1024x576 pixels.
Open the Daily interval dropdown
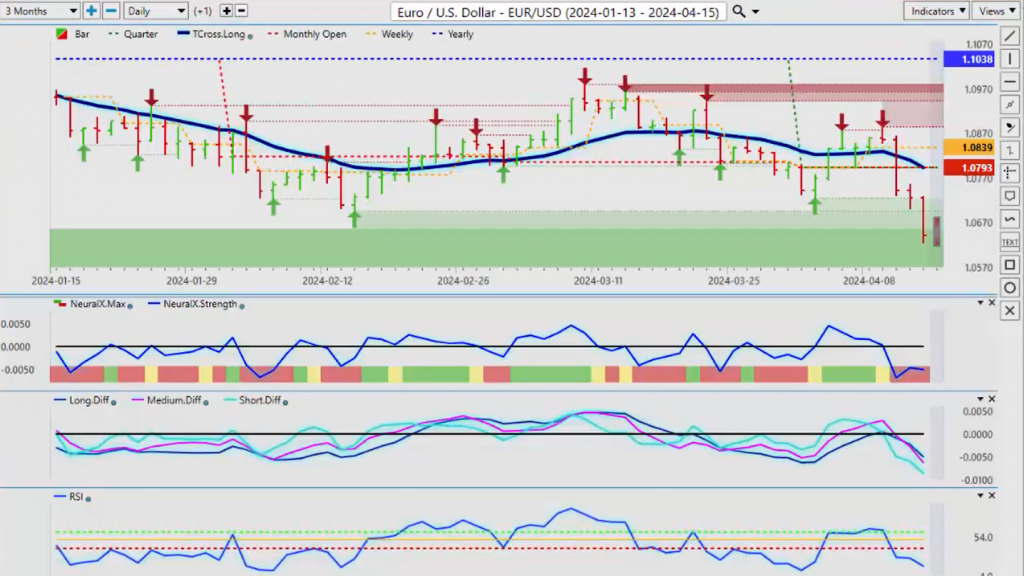click(155, 11)
